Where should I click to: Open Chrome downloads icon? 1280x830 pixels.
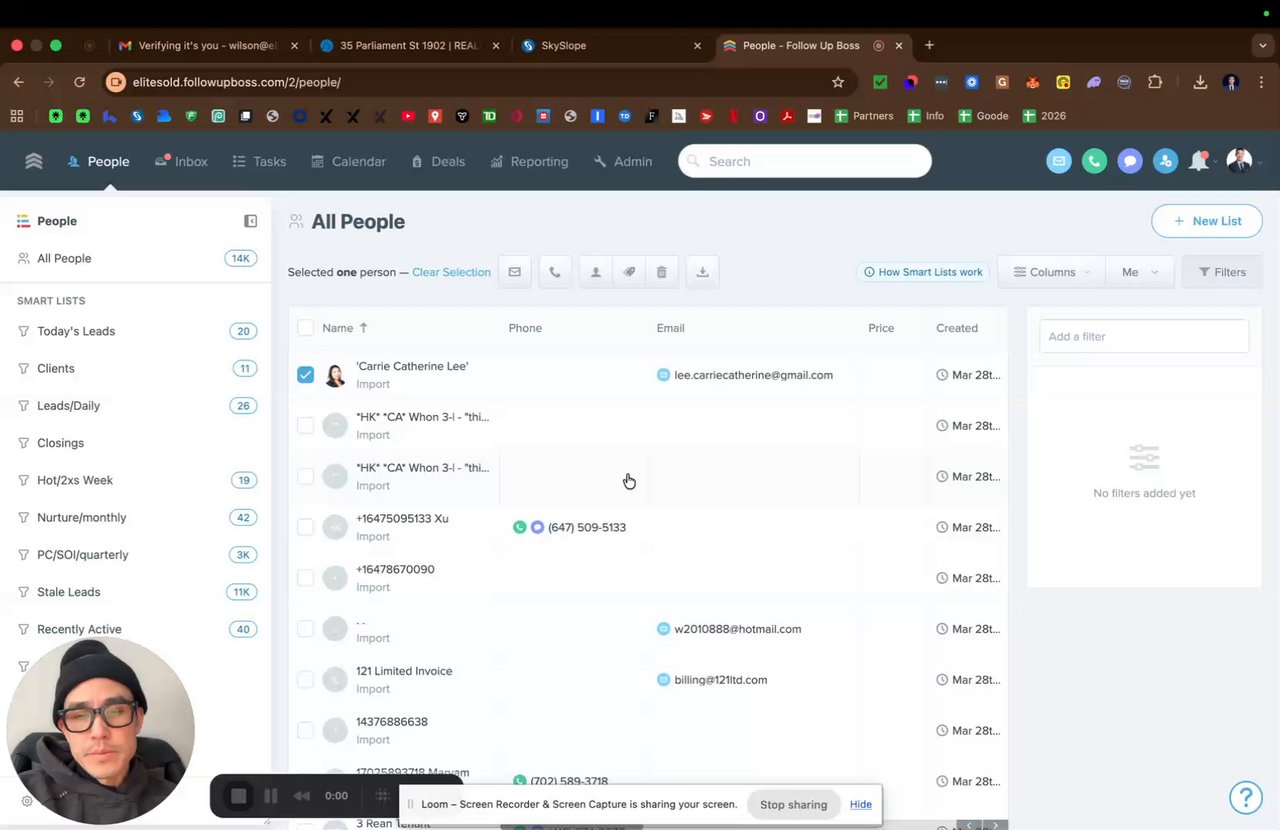point(1200,82)
